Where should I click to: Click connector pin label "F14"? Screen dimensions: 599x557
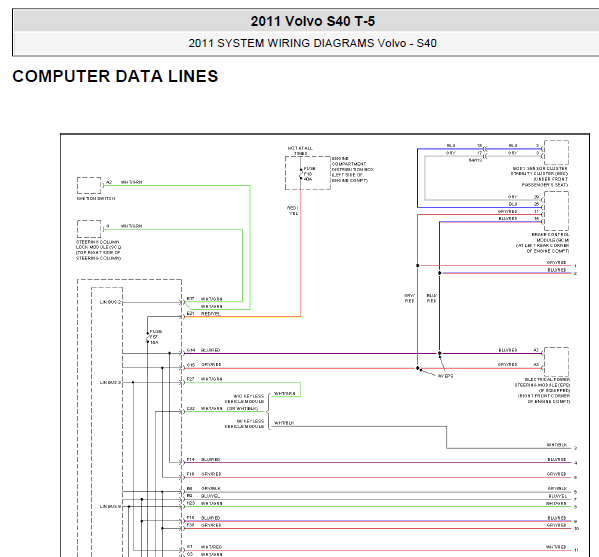(x=190, y=460)
